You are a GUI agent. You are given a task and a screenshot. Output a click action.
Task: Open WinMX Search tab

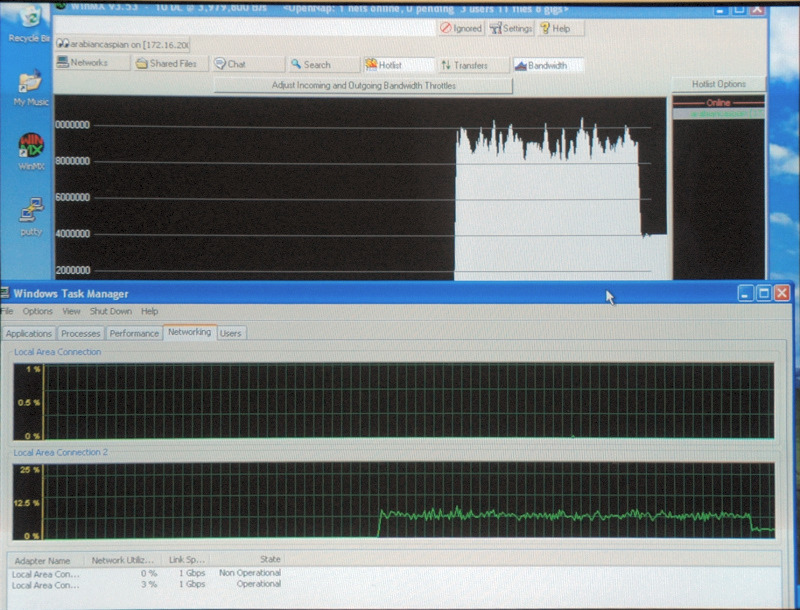click(x=323, y=65)
